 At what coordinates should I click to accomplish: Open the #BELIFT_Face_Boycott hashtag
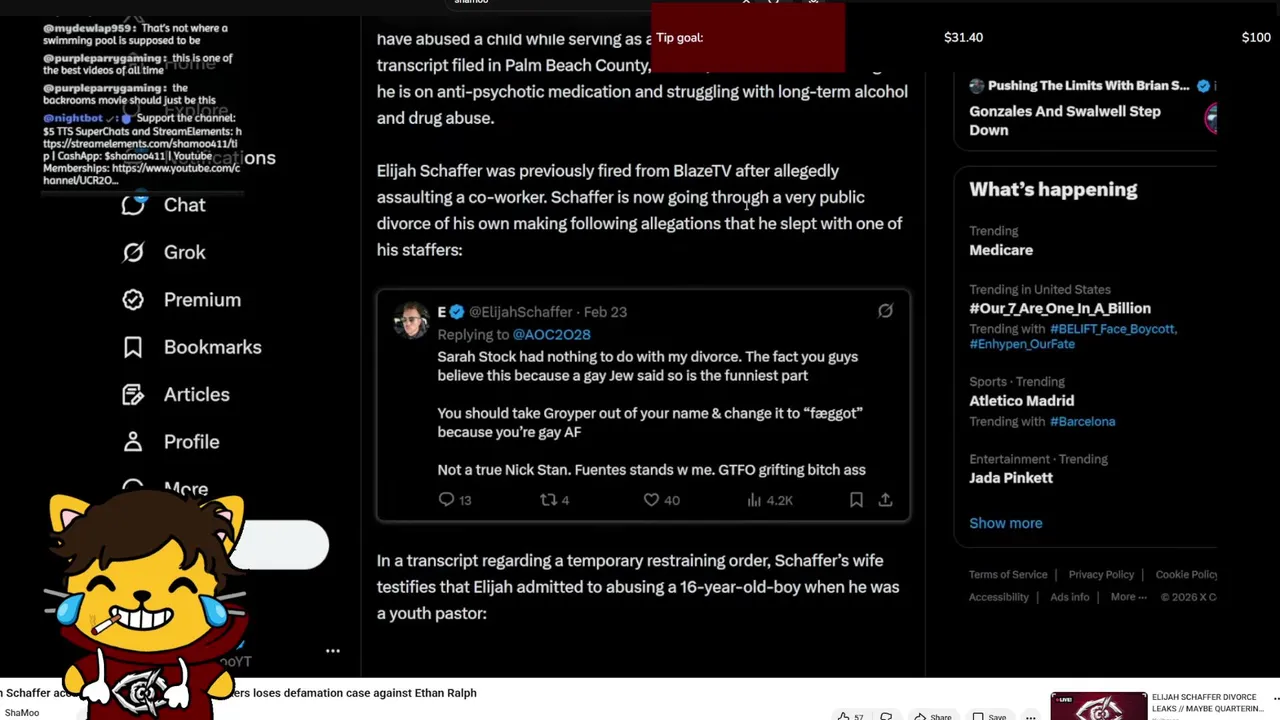coord(1112,329)
